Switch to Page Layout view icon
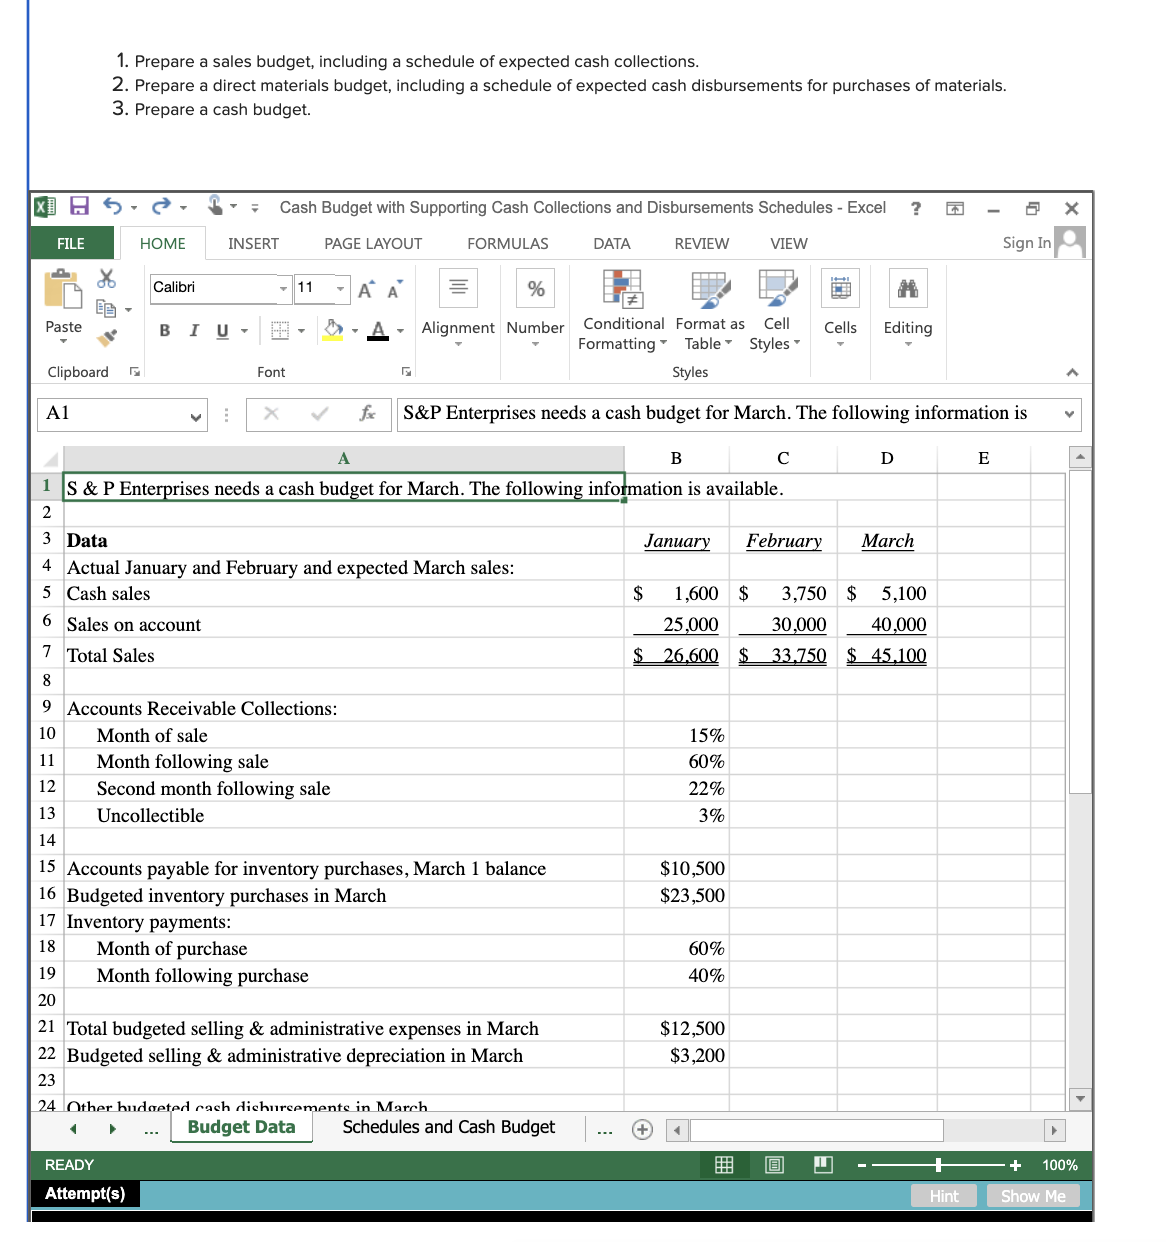1166x1242 pixels. [774, 1165]
